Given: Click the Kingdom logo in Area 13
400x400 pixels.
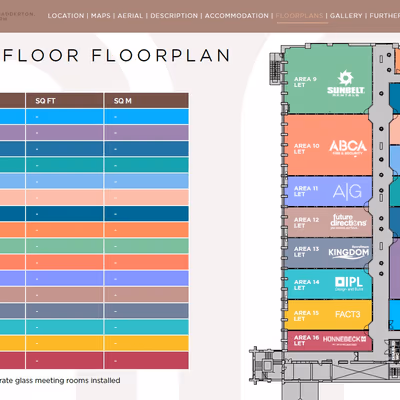Looking at the screenshot, I should [x=349, y=252].
